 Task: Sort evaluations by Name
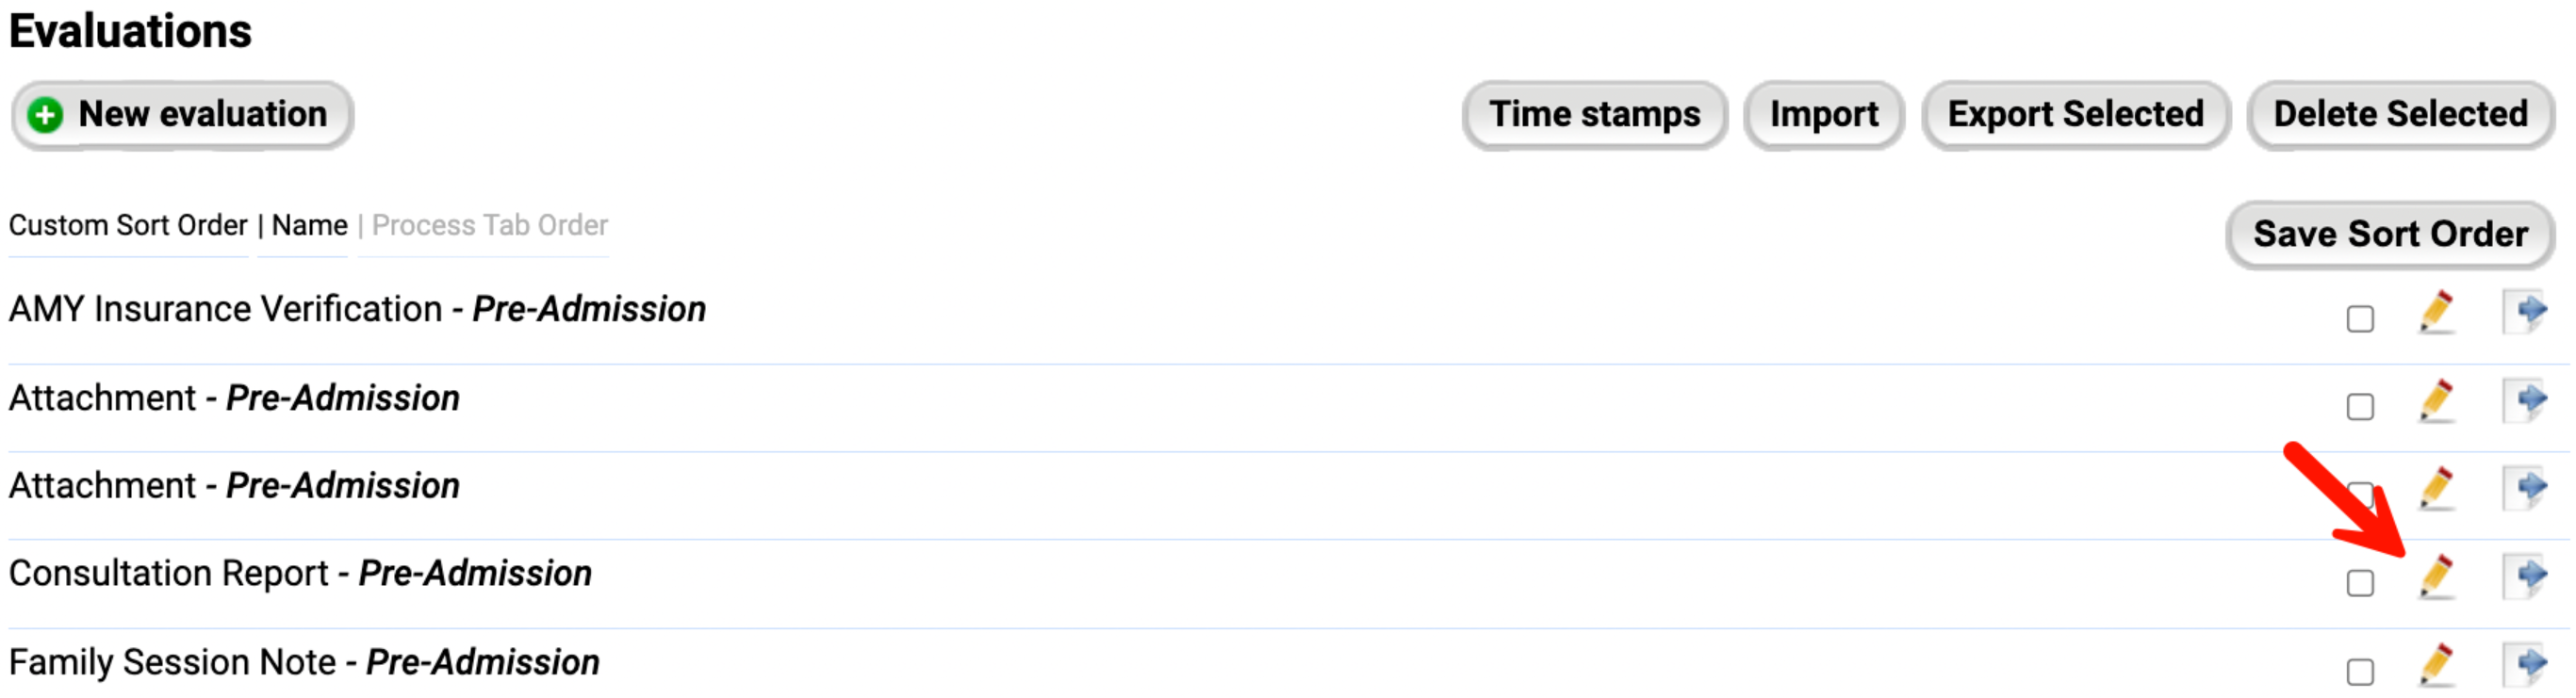(309, 226)
